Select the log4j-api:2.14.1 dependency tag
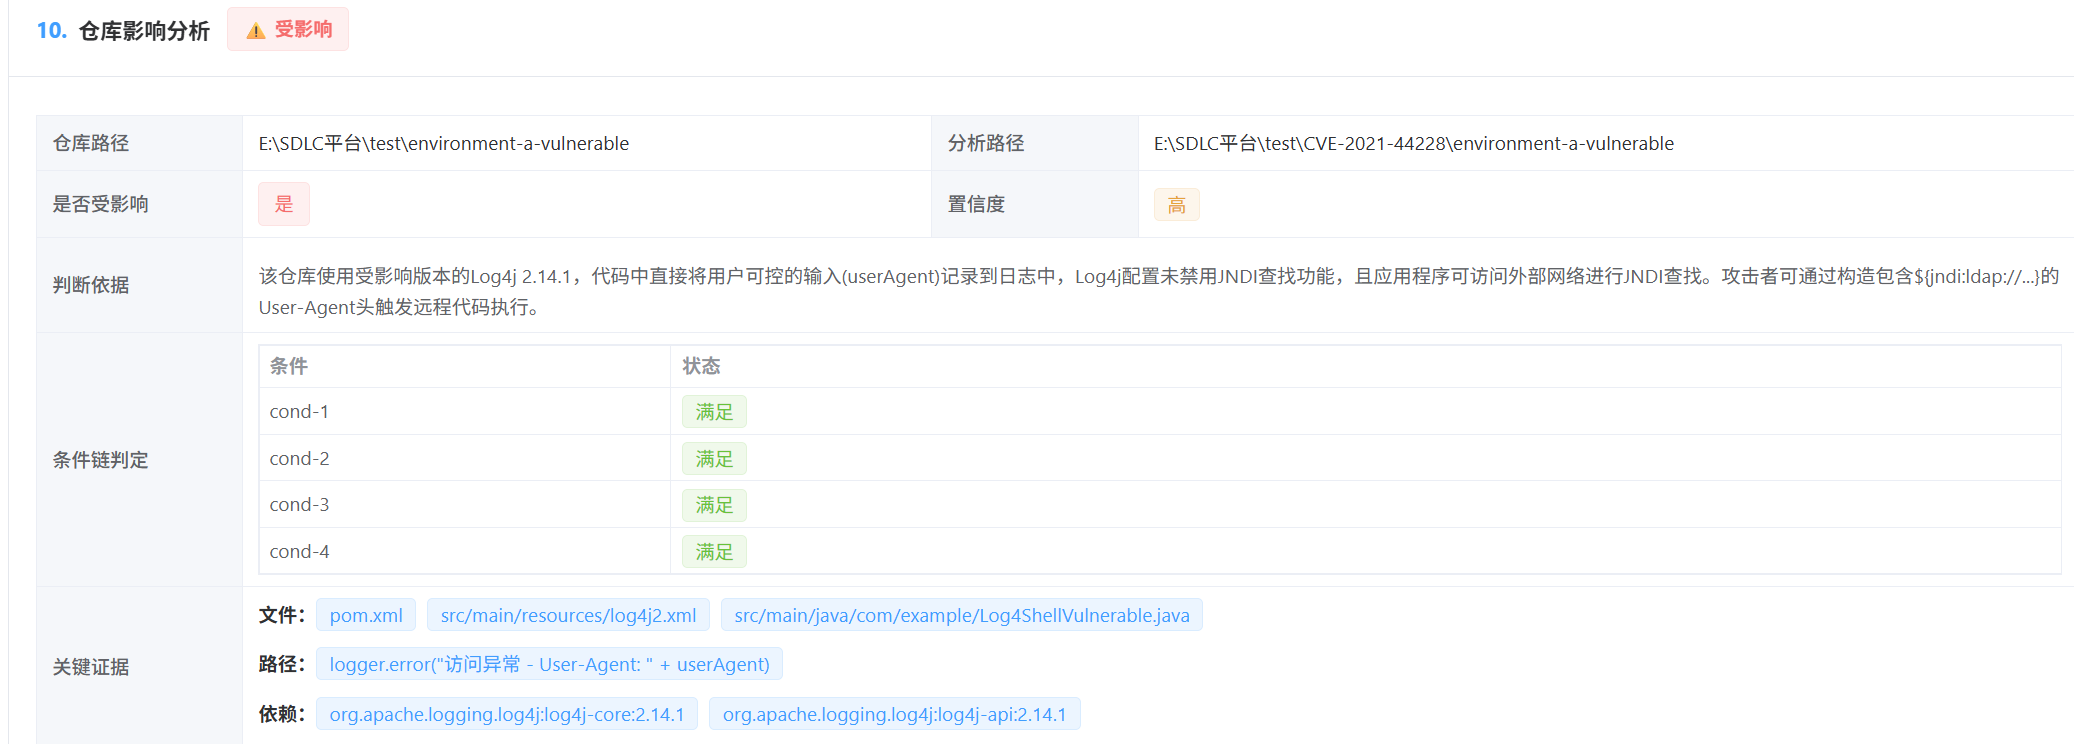2074x744 pixels. [x=894, y=715]
